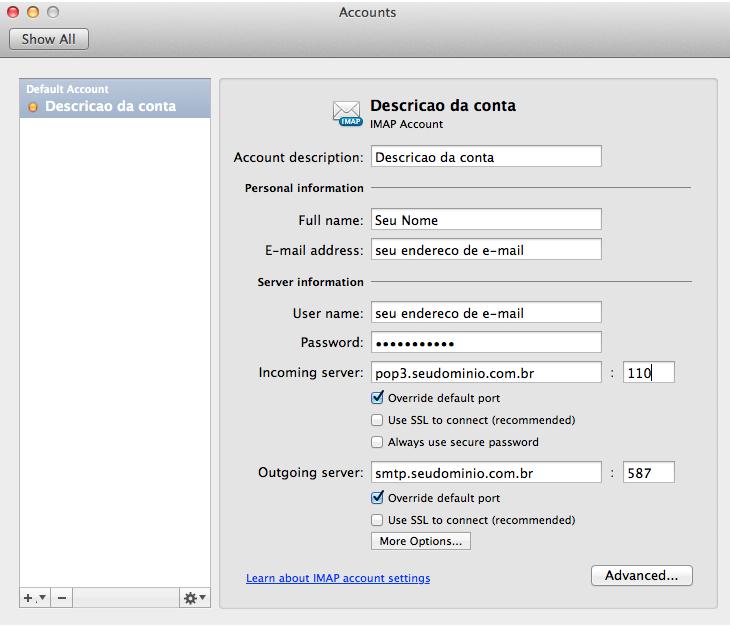The image size is (730, 626).
Task: Enable SSL for outgoing server
Action: 377,520
